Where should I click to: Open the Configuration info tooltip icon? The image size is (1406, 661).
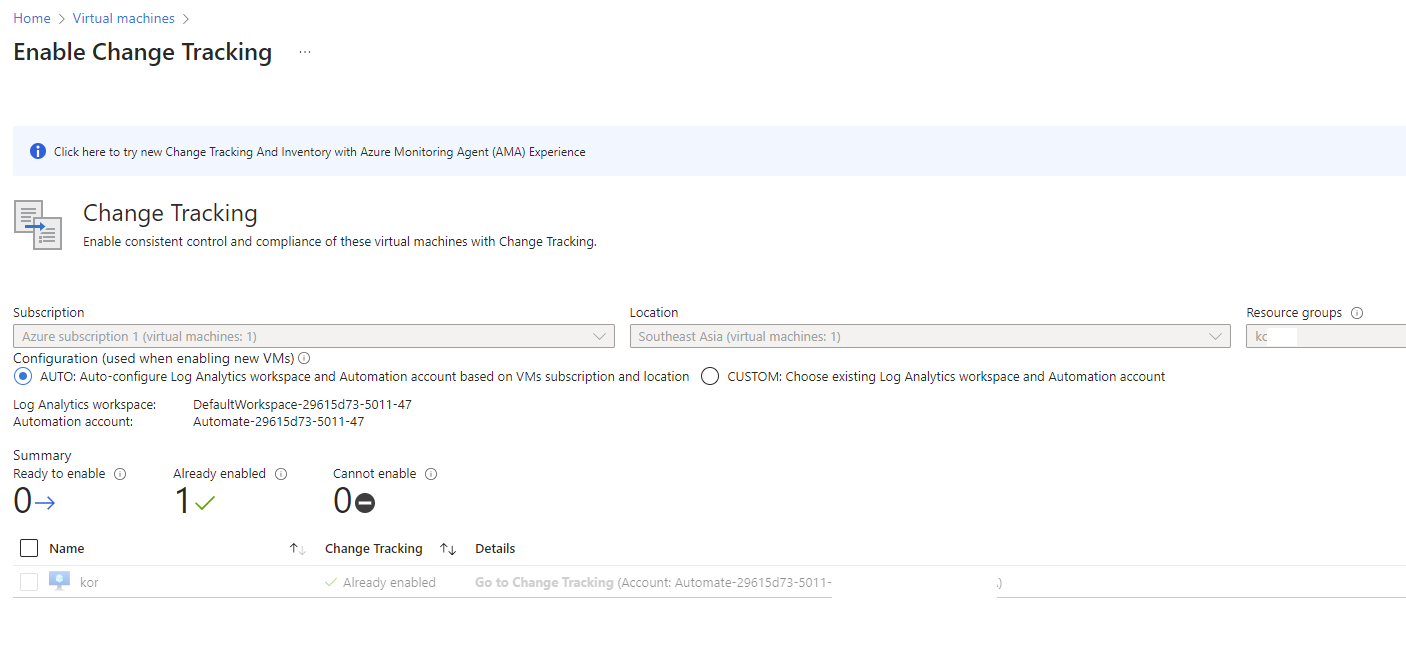tap(303, 357)
